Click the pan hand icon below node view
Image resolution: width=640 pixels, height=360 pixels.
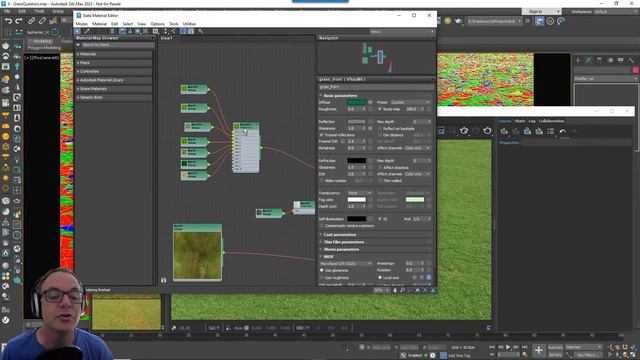coord(395,290)
